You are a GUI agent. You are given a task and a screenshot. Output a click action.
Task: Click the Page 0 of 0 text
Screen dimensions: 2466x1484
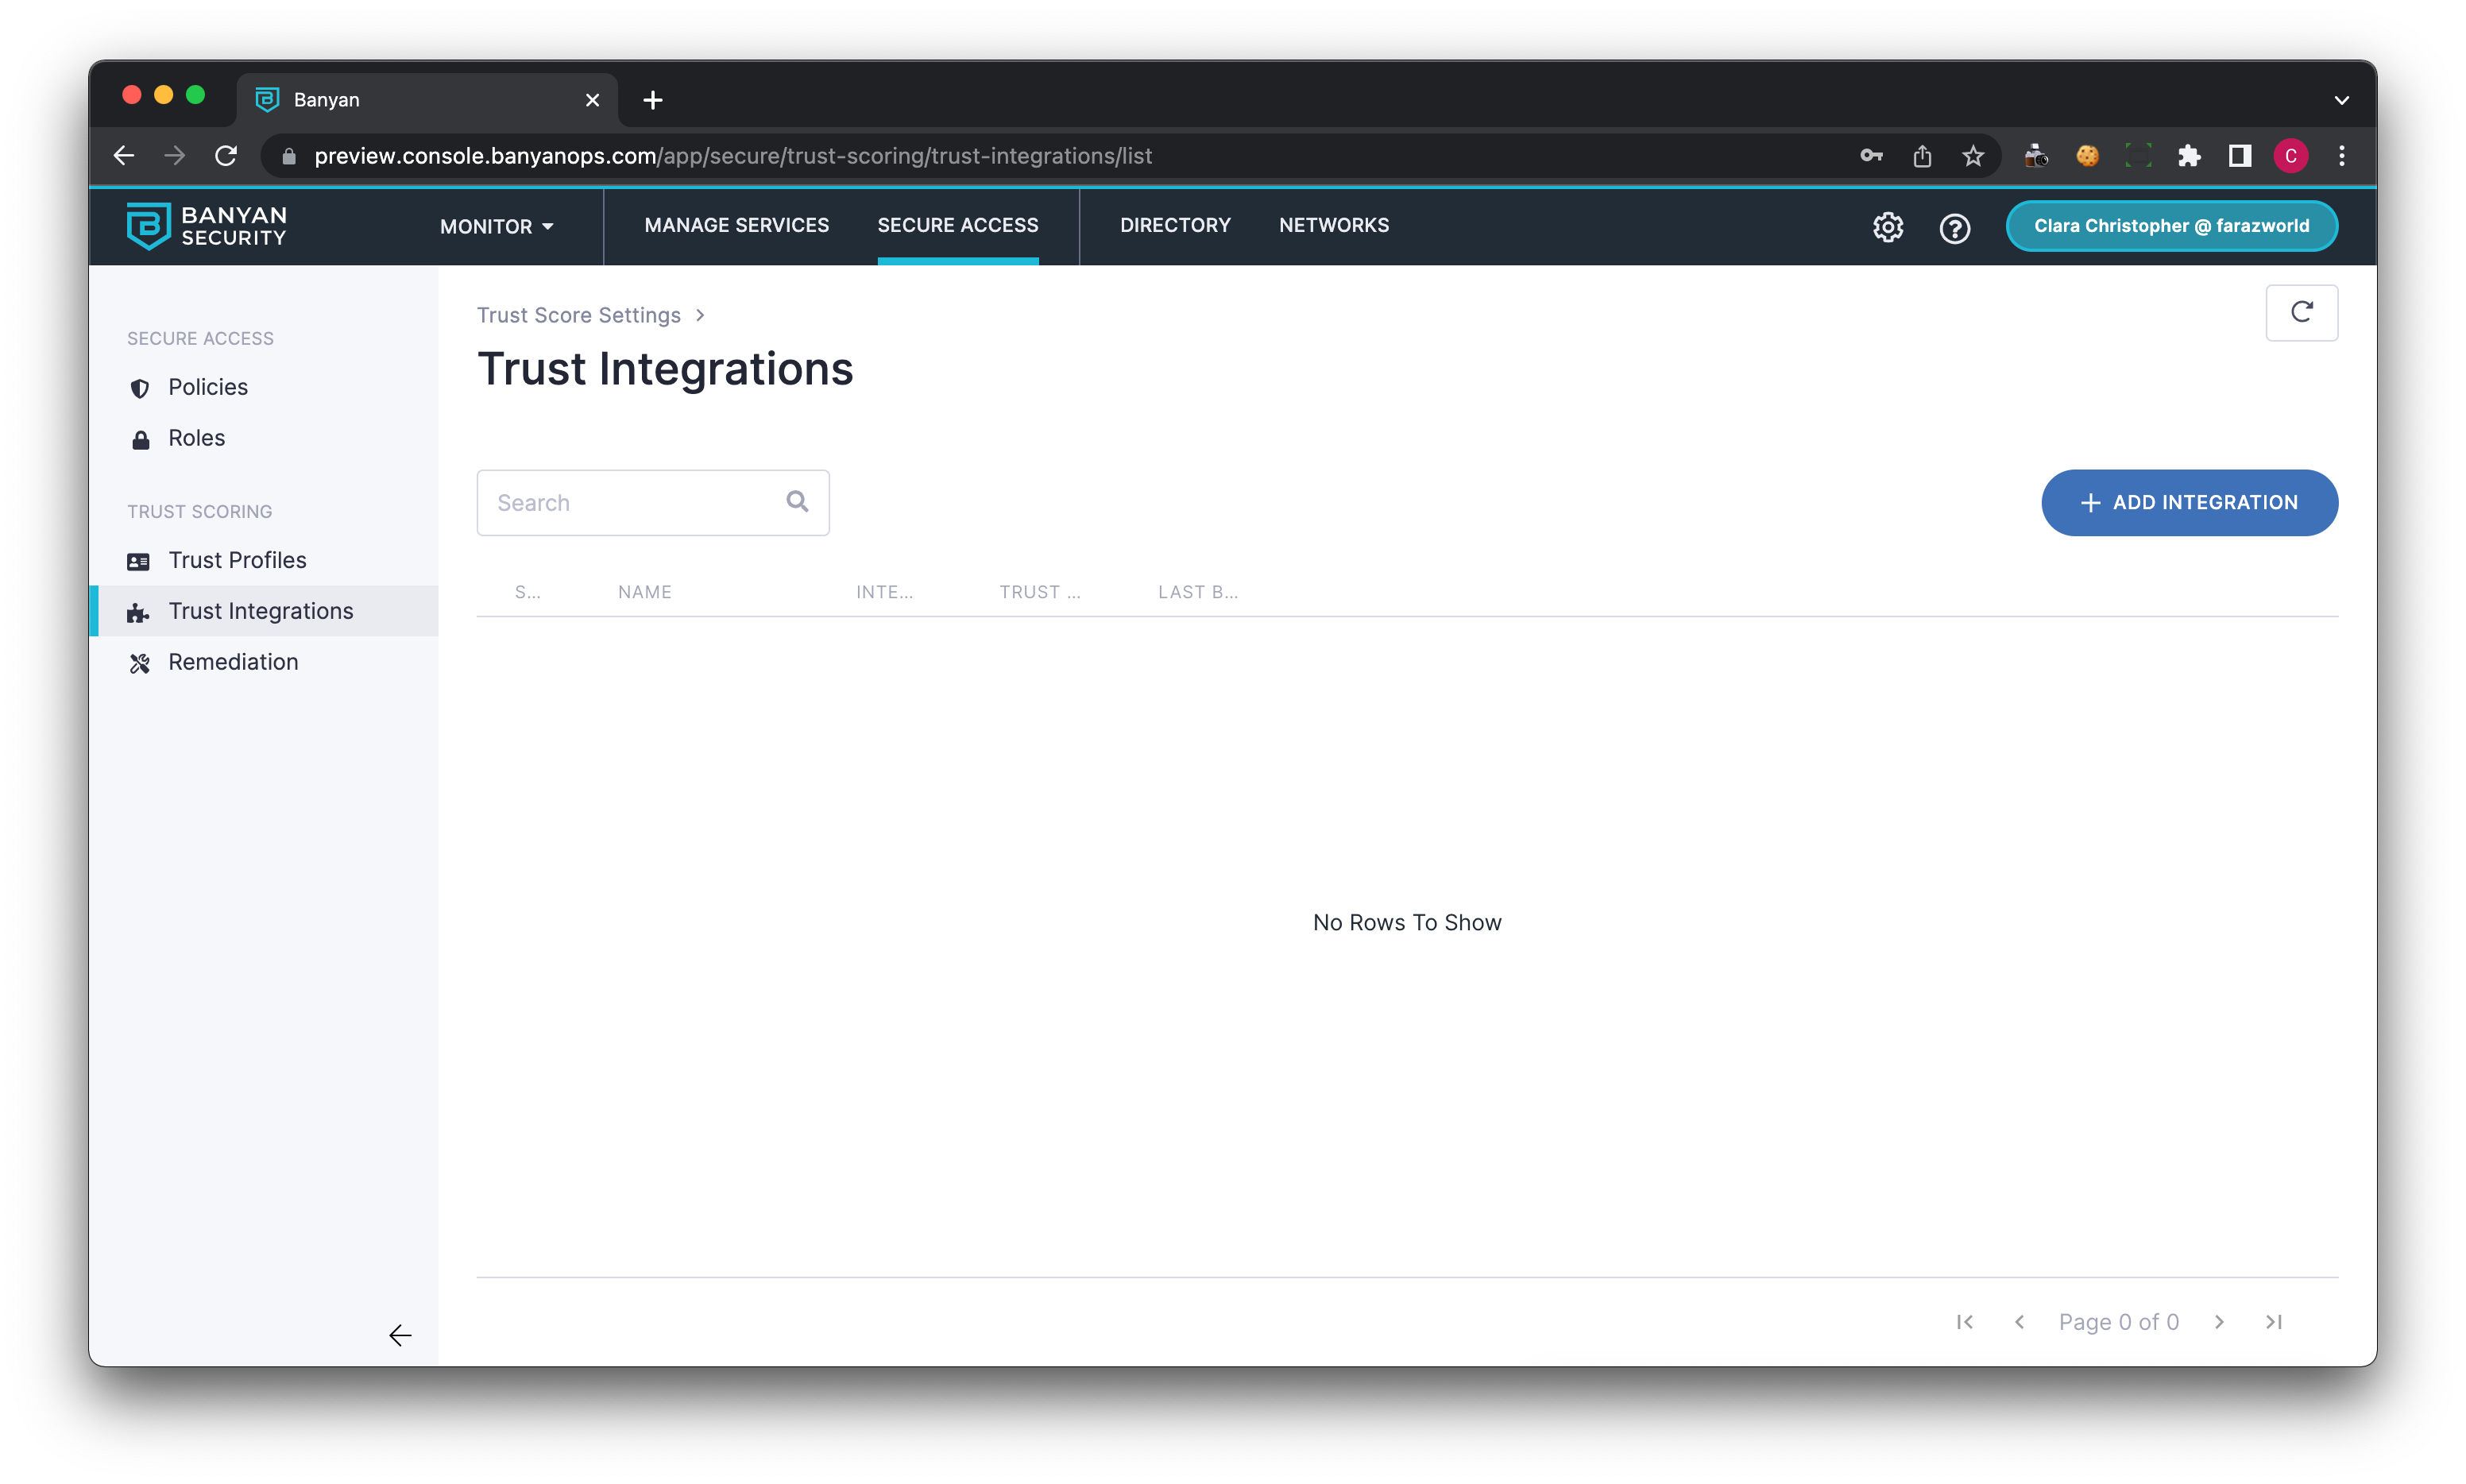(x=2118, y=1322)
